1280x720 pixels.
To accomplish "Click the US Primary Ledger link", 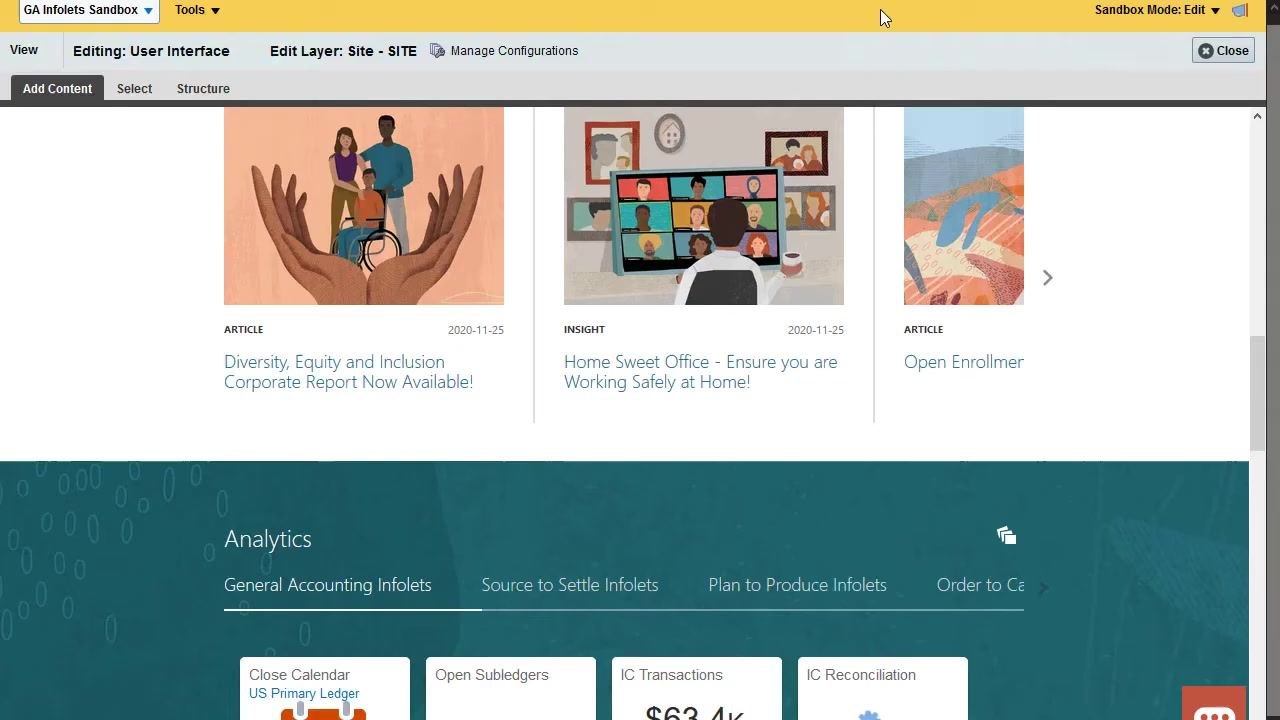I will tap(304, 694).
